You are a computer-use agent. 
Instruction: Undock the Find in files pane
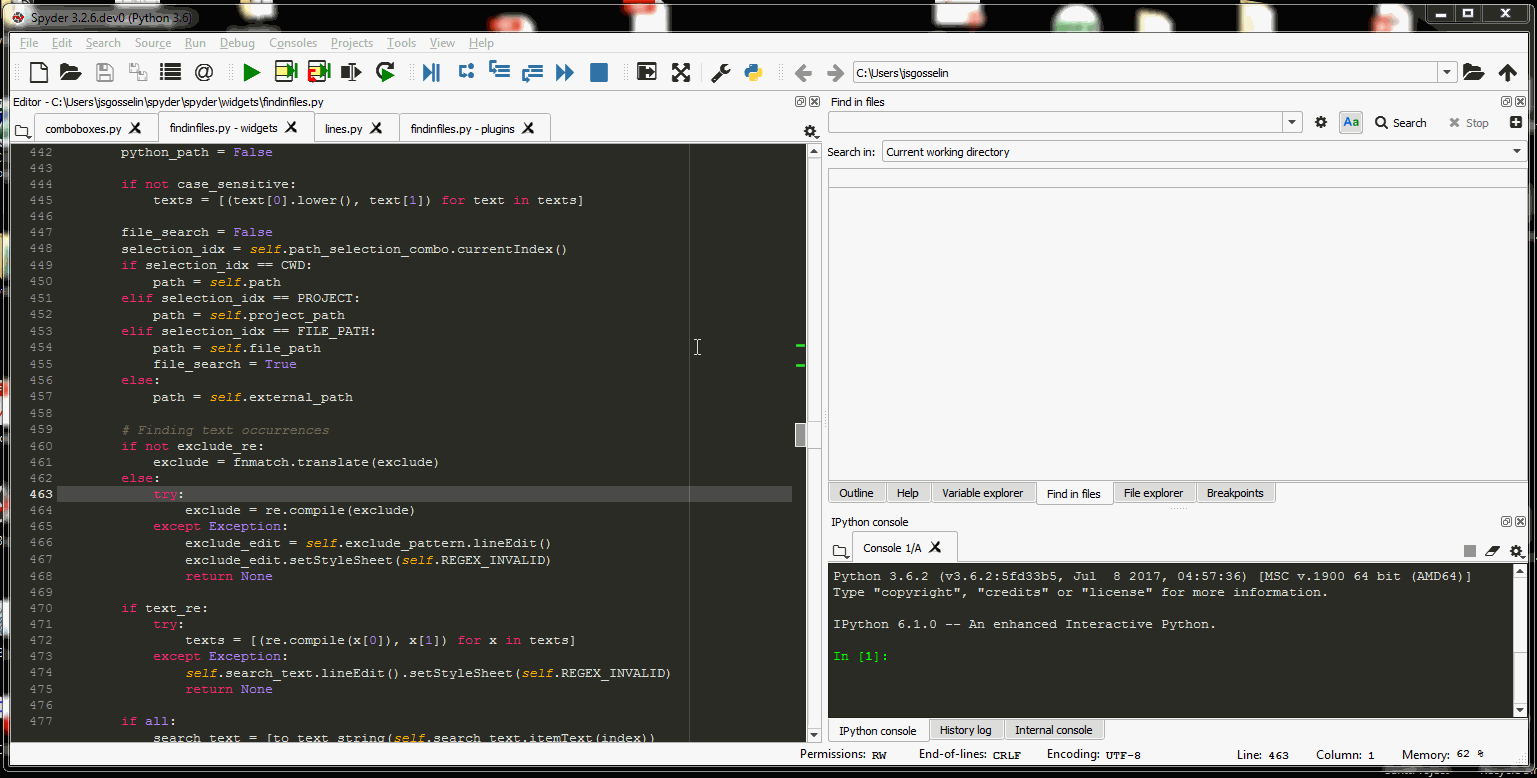pos(1506,102)
